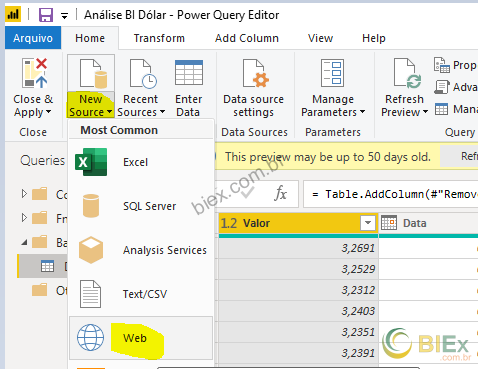This screenshot has width=478, height=369.
Task: Click the formula bar checkmark
Action: pyautogui.click(x=247, y=193)
